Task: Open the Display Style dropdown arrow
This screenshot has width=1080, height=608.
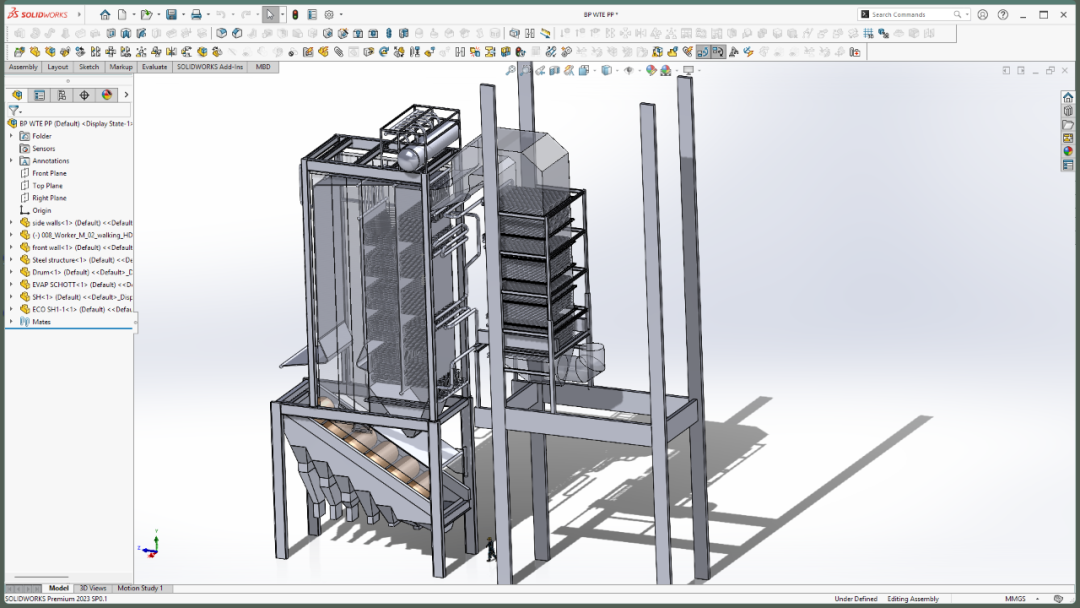Action: pyautogui.click(x=618, y=70)
